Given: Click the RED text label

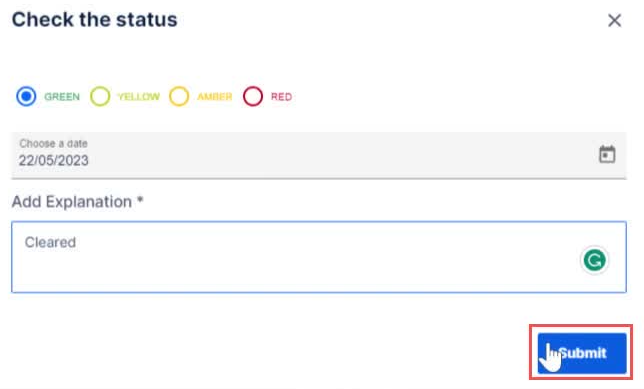Looking at the screenshot, I should 281,97.
